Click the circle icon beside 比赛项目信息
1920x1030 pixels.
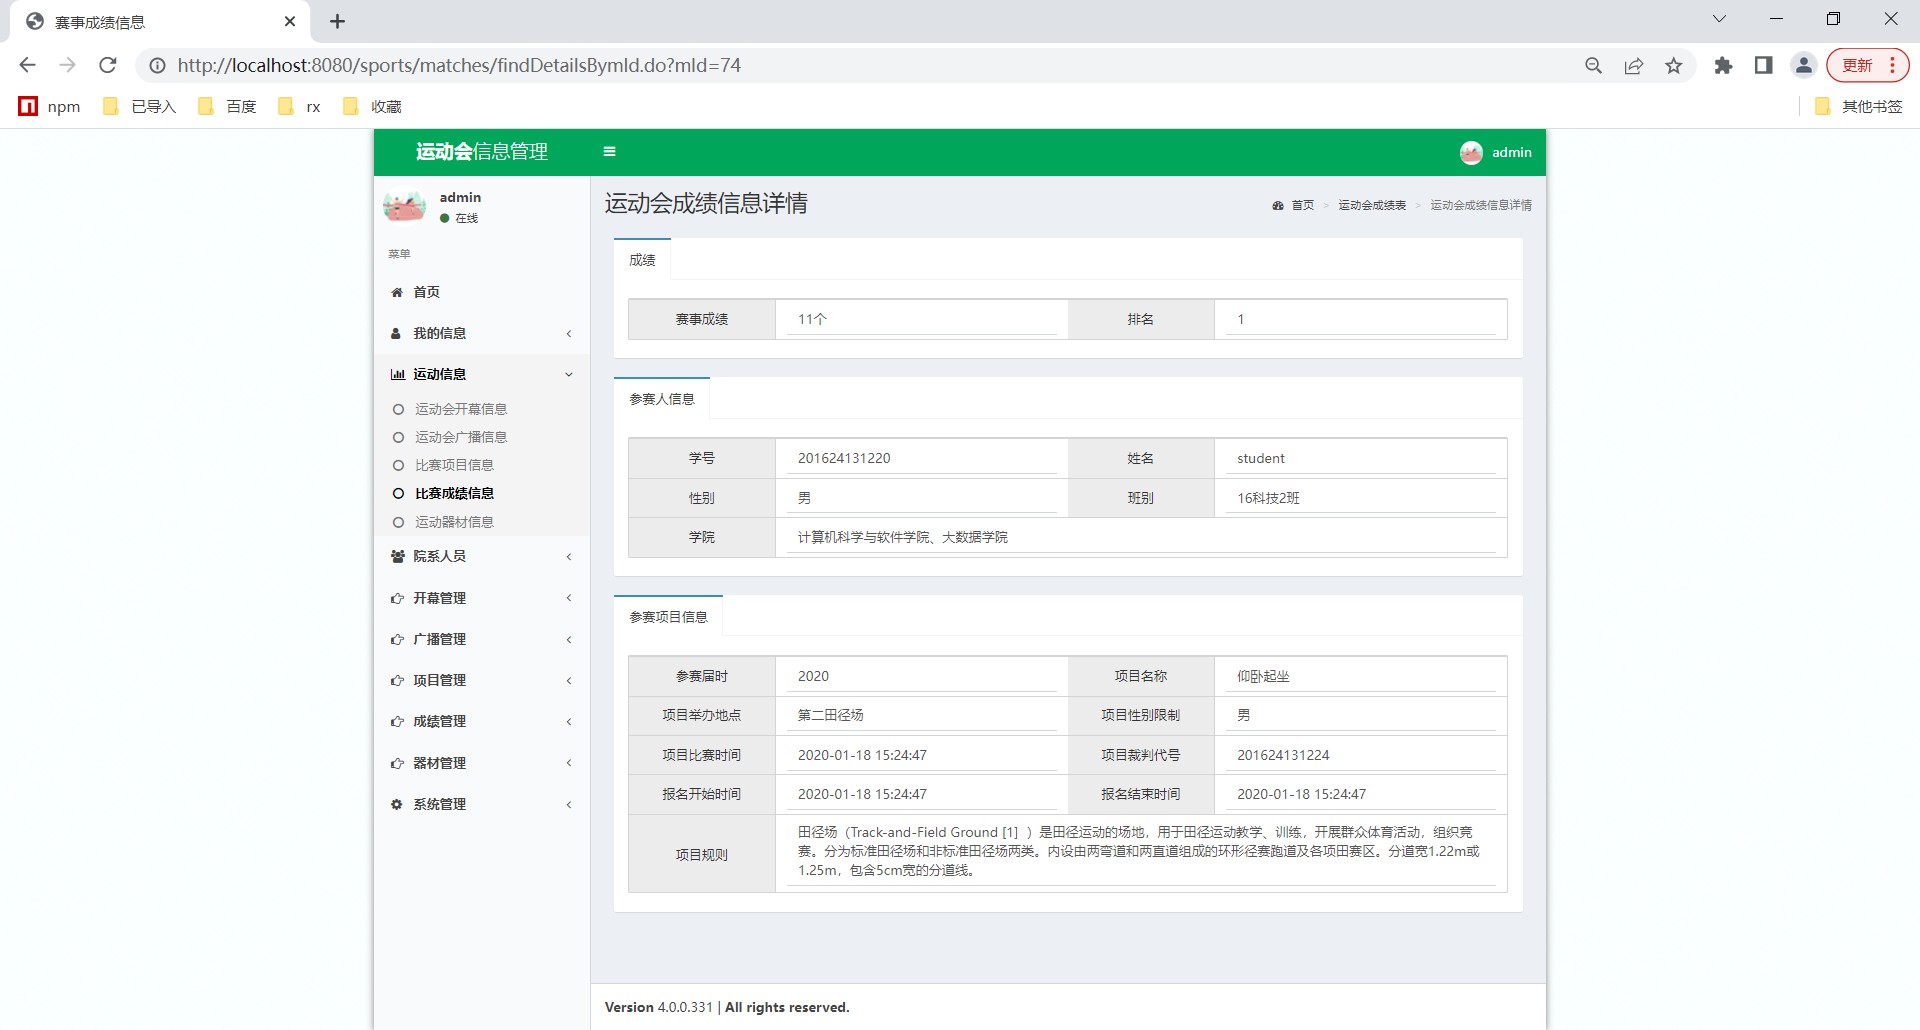pyautogui.click(x=398, y=465)
